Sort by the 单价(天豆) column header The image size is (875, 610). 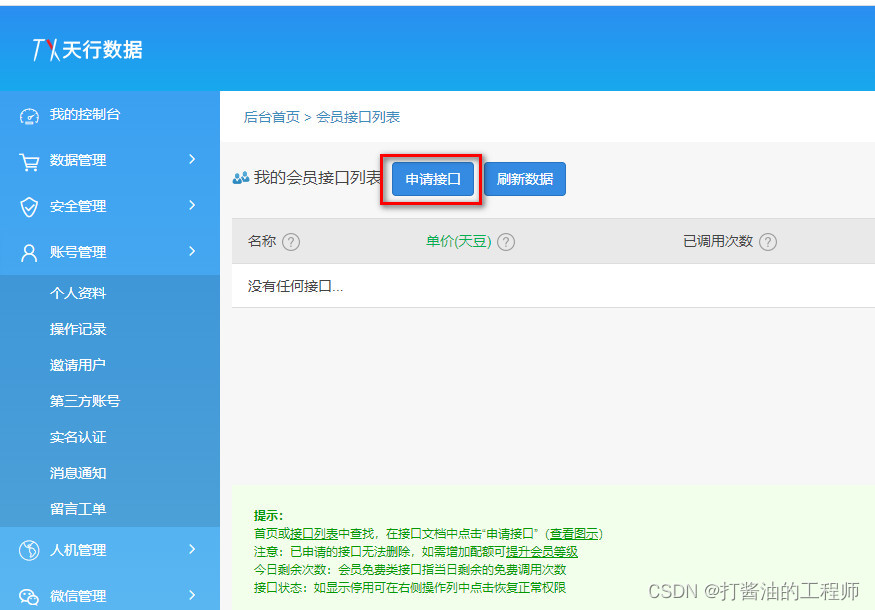(x=458, y=242)
